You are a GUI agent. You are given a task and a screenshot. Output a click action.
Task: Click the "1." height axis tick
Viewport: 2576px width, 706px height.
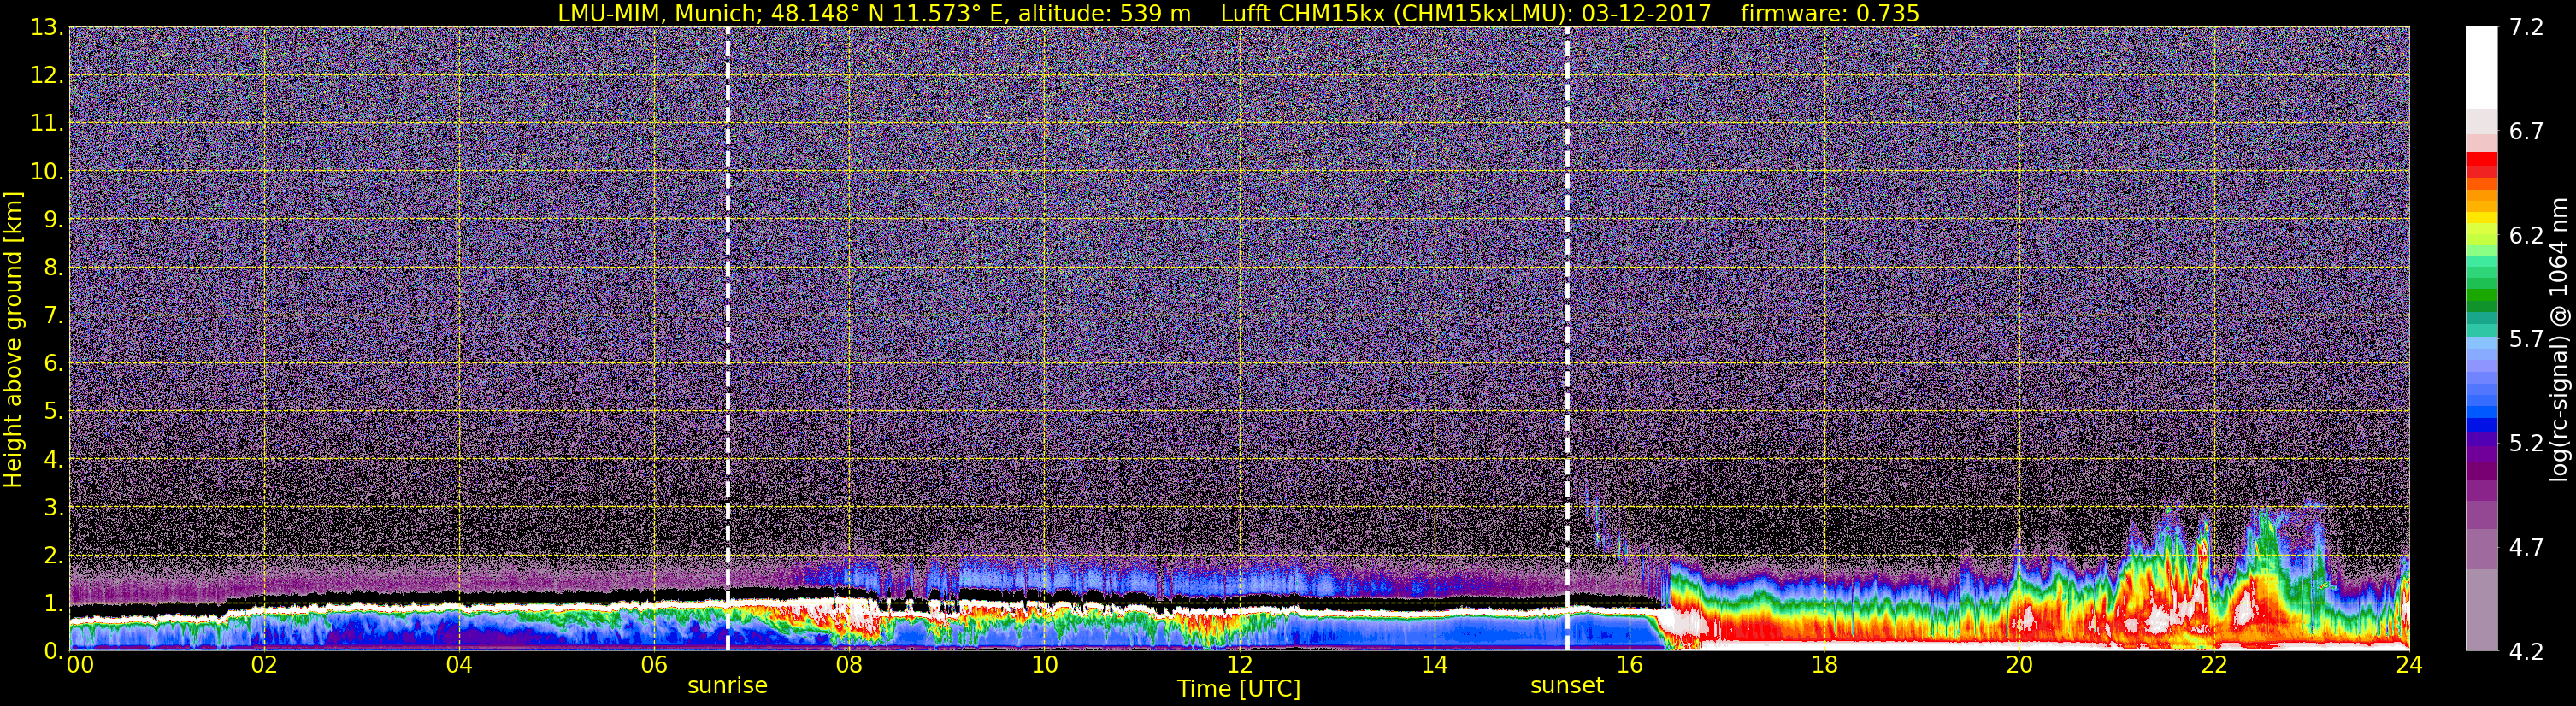(52, 603)
